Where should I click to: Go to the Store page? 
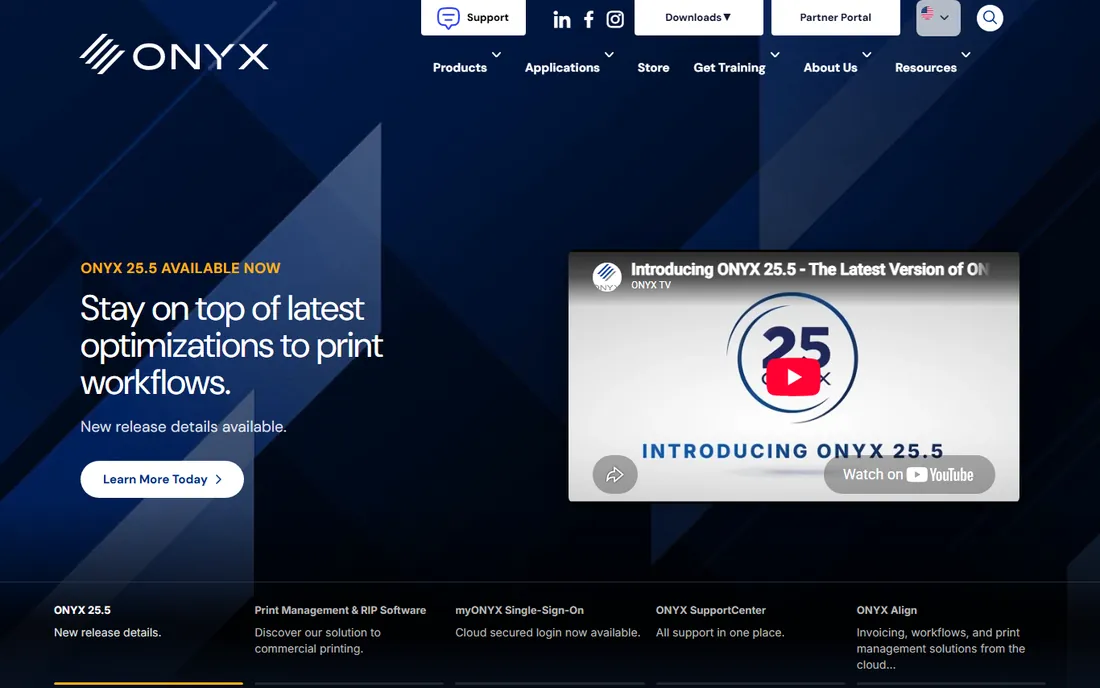click(x=653, y=67)
